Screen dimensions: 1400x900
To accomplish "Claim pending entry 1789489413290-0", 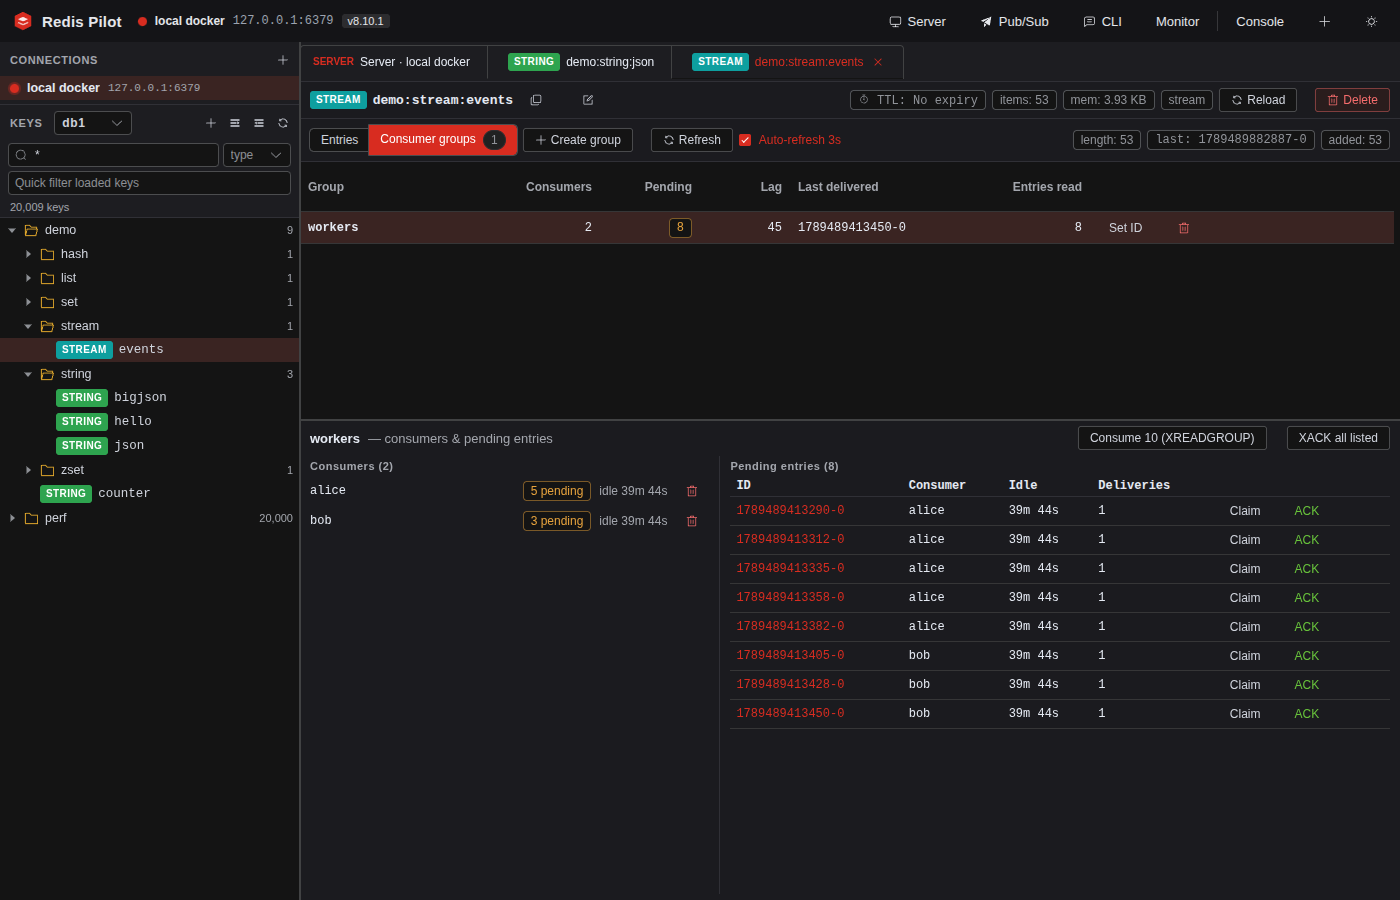I will pyautogui.click(x=1245, y=511).
